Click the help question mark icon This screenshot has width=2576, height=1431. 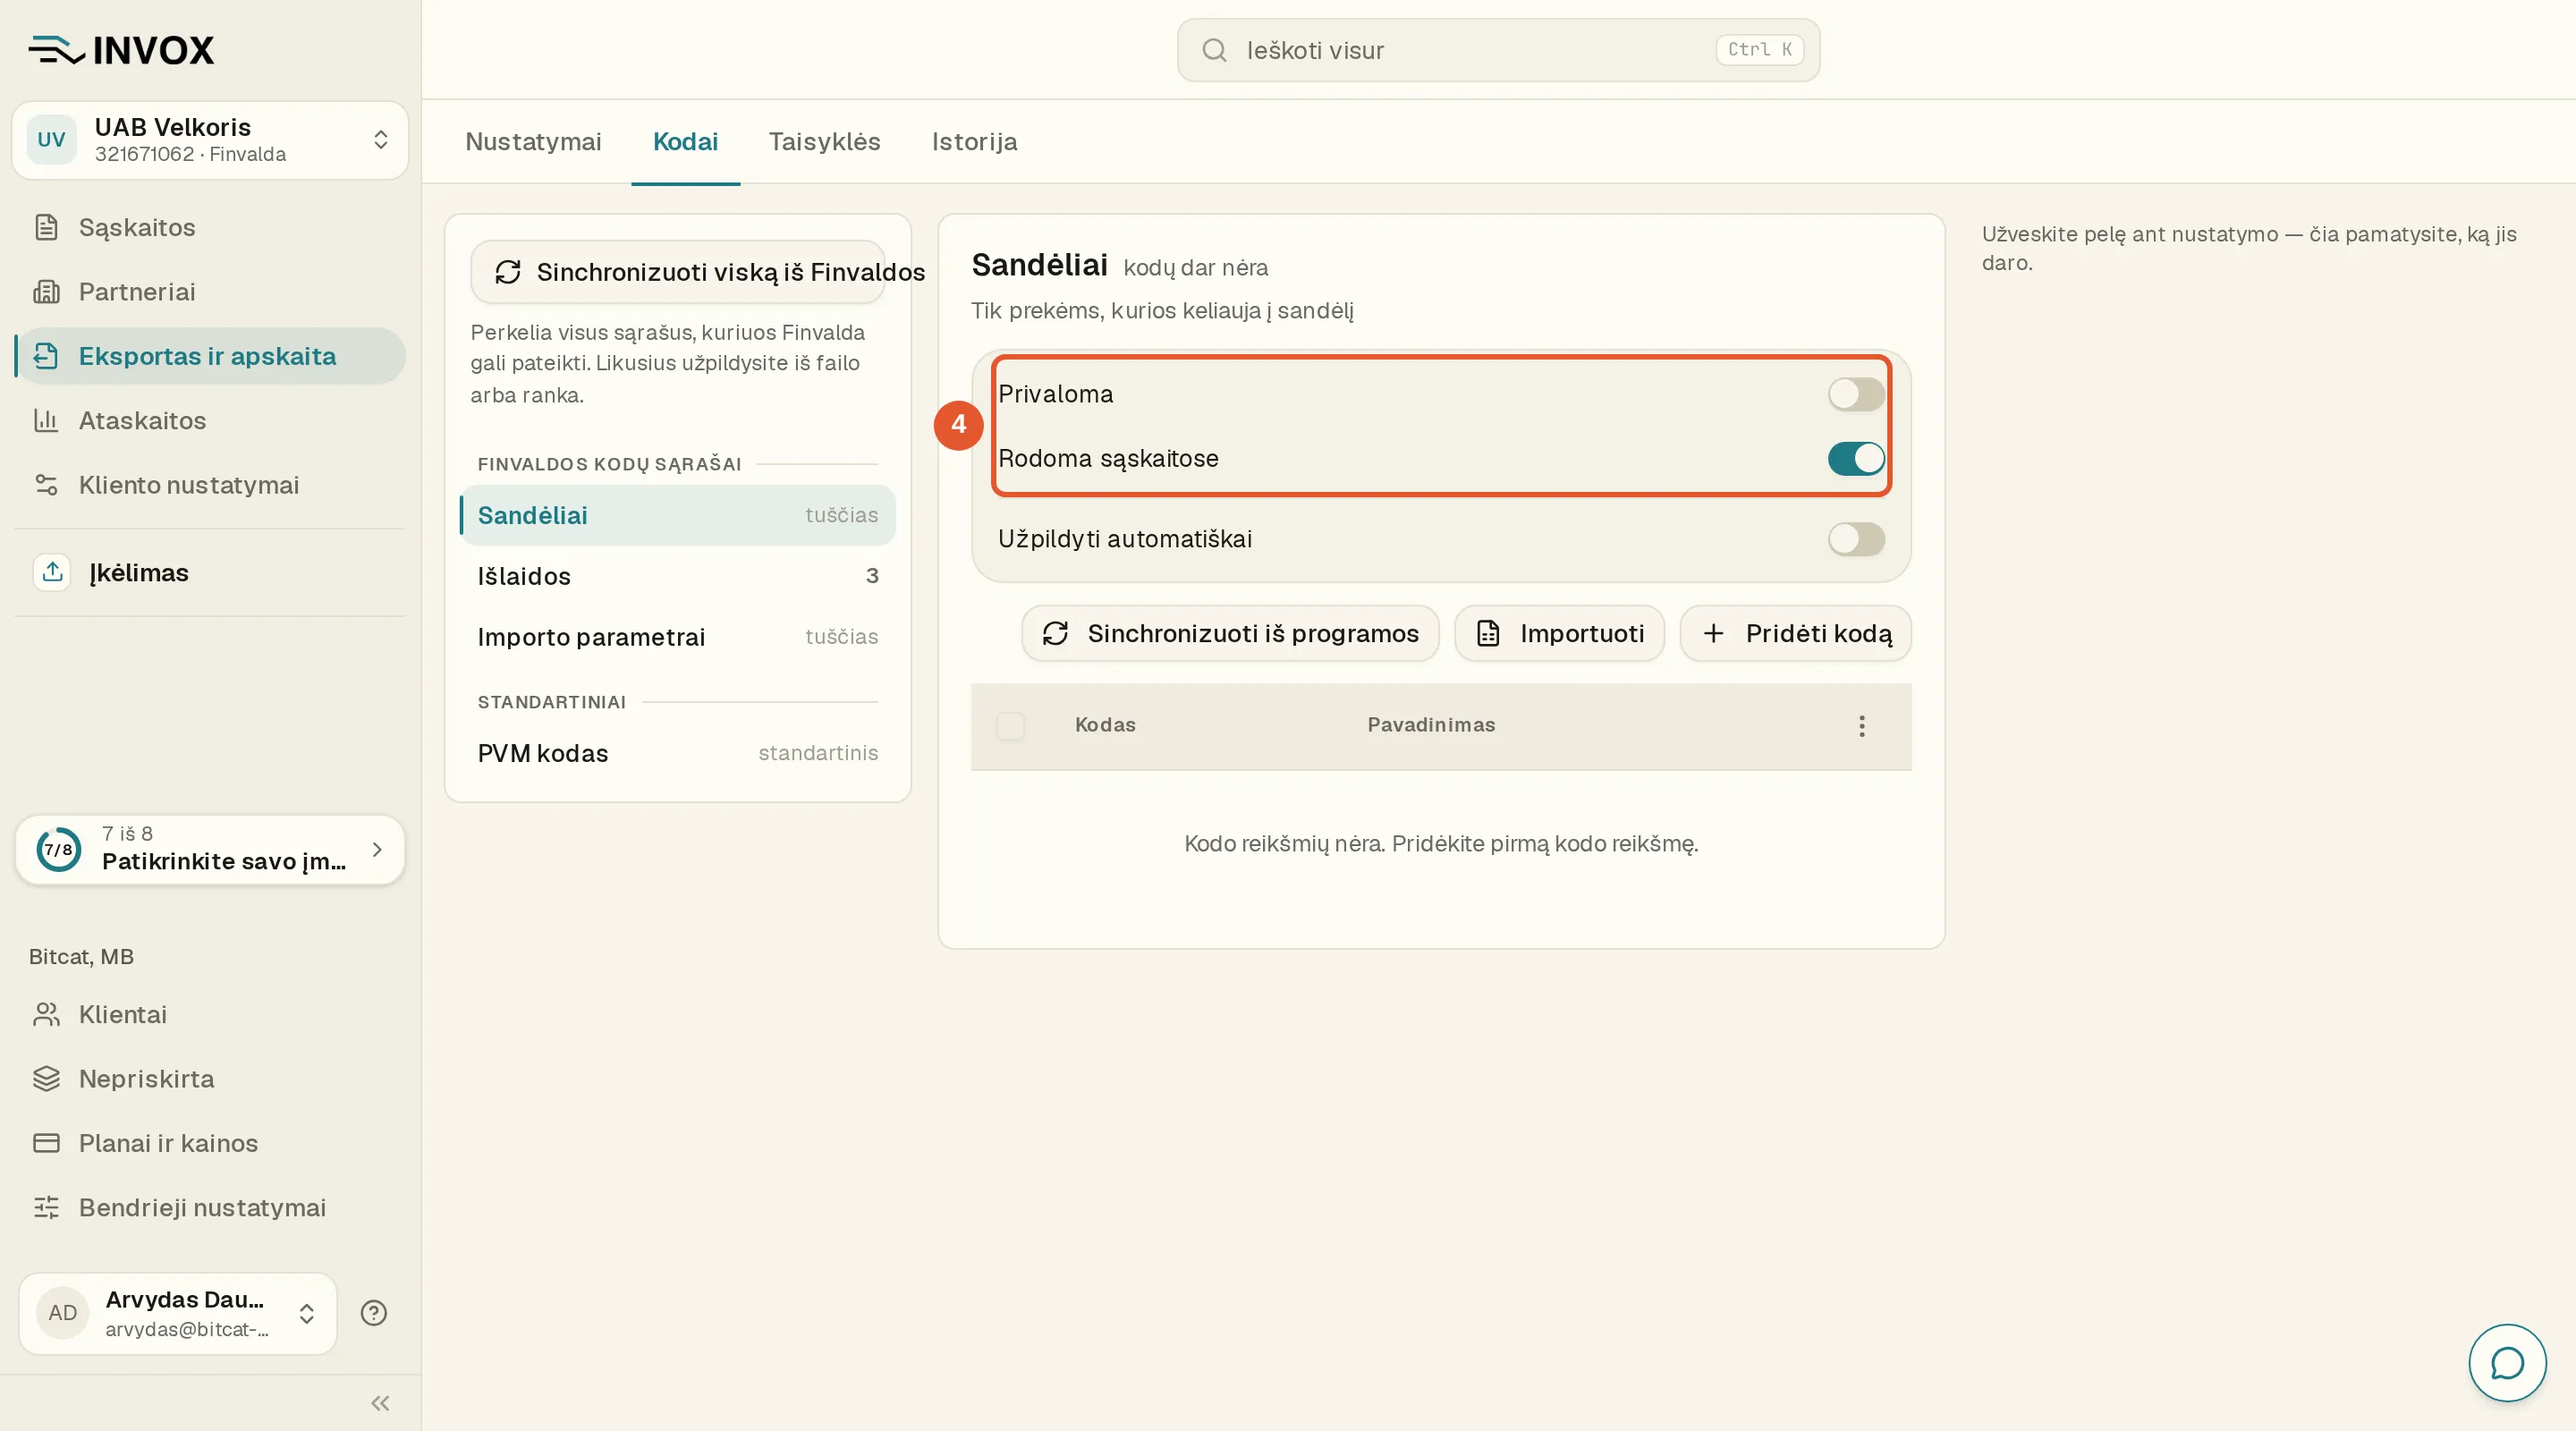tap(374, 1313)
